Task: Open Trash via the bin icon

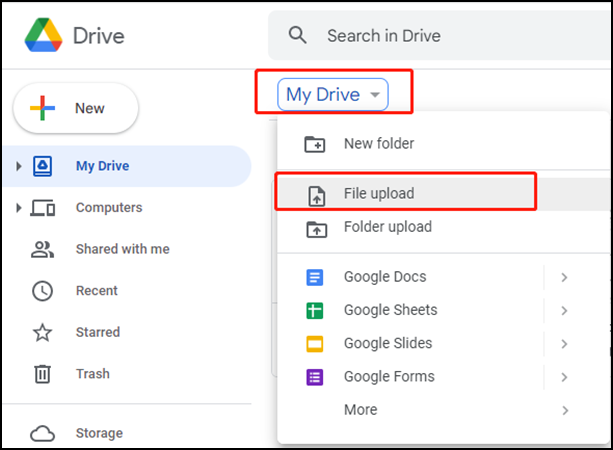Action: click(x=42, y=374)
